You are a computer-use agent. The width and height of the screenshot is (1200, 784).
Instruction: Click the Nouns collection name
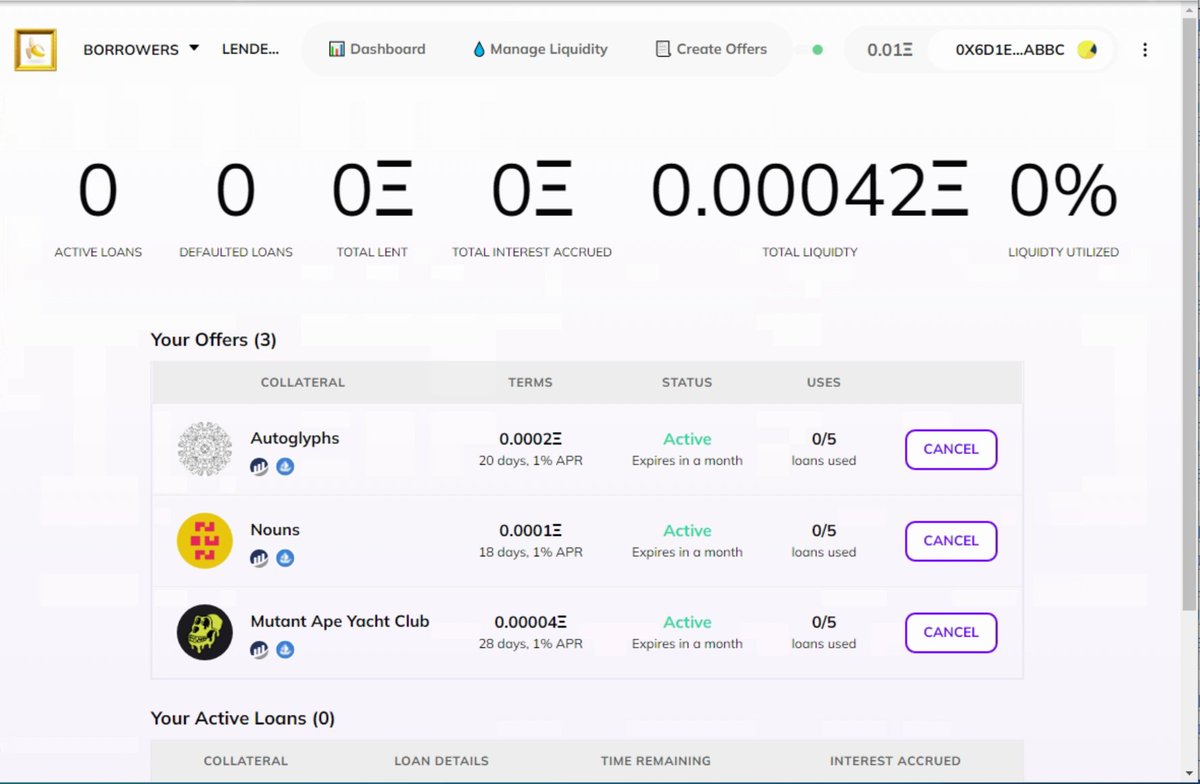click(275, 530)
